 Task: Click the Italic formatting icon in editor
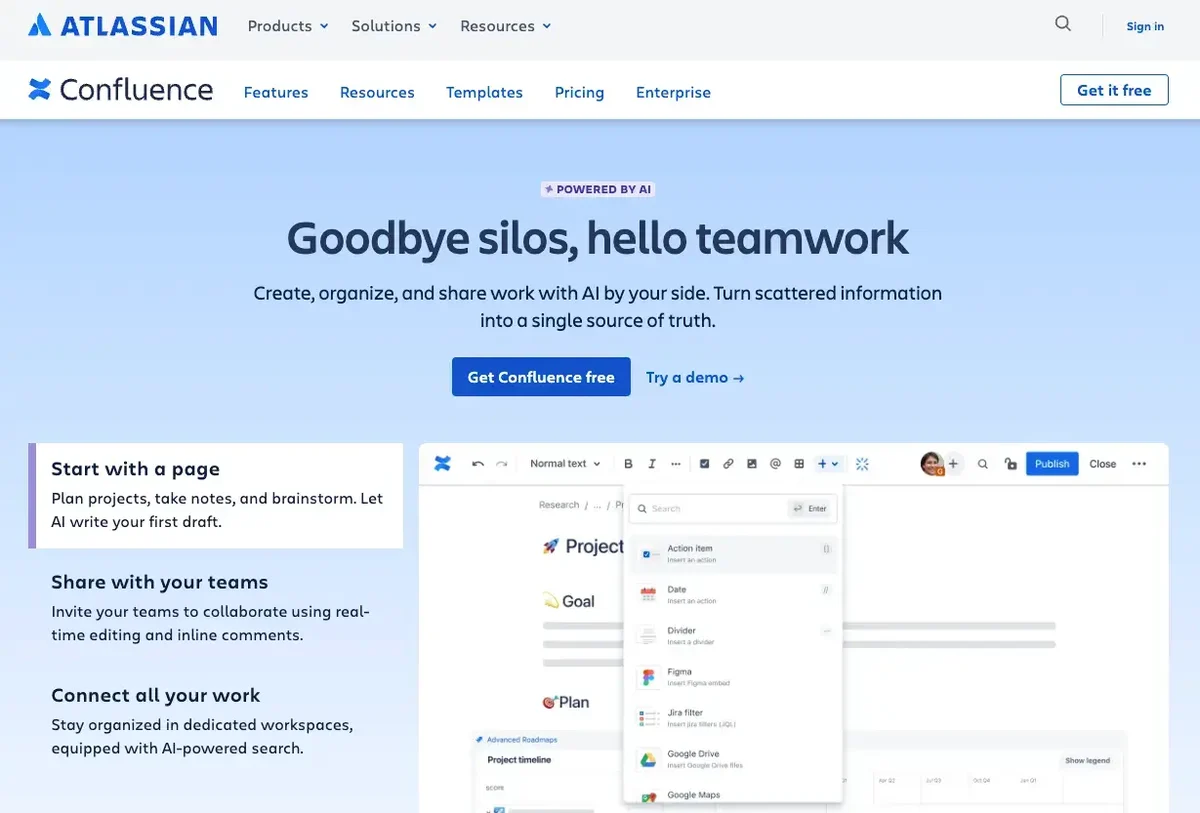(x=652, y=464)
